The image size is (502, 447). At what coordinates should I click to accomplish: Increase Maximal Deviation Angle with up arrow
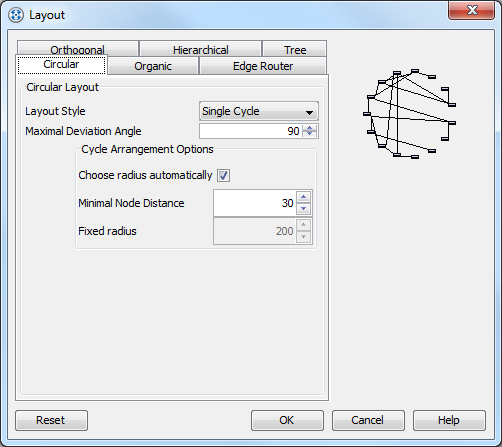[x=310, y=128]
